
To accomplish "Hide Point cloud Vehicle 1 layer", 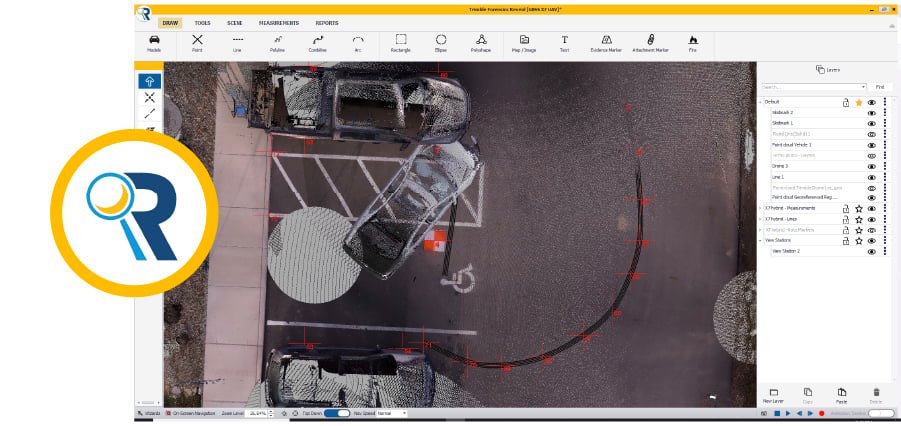I will (872, 145).
